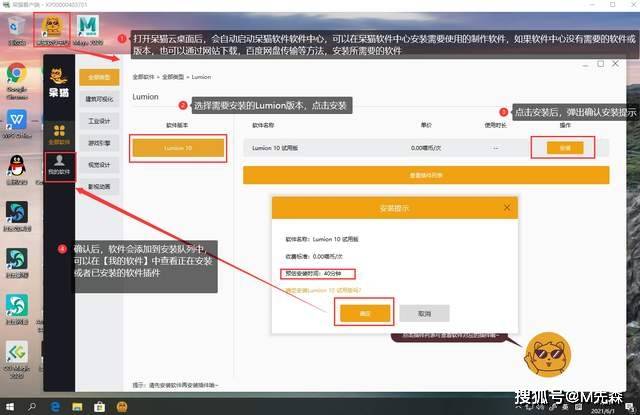Open the Daimao cat software center desktop shortcut

[x=52, y=29]
